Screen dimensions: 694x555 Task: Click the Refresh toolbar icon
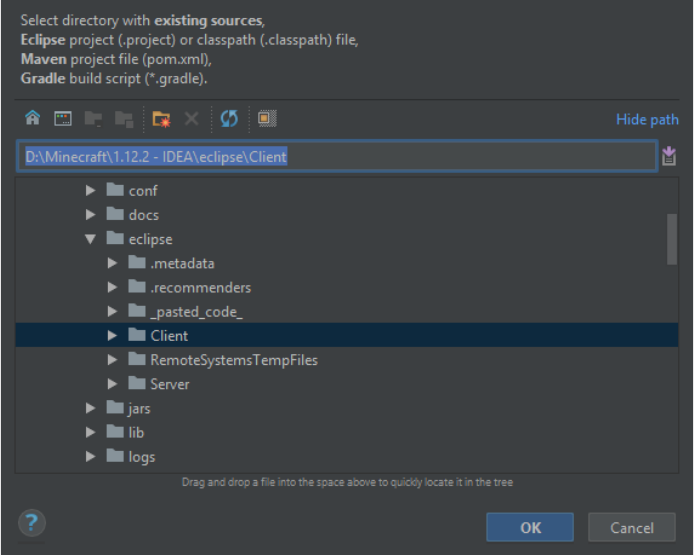click(229, 119)
